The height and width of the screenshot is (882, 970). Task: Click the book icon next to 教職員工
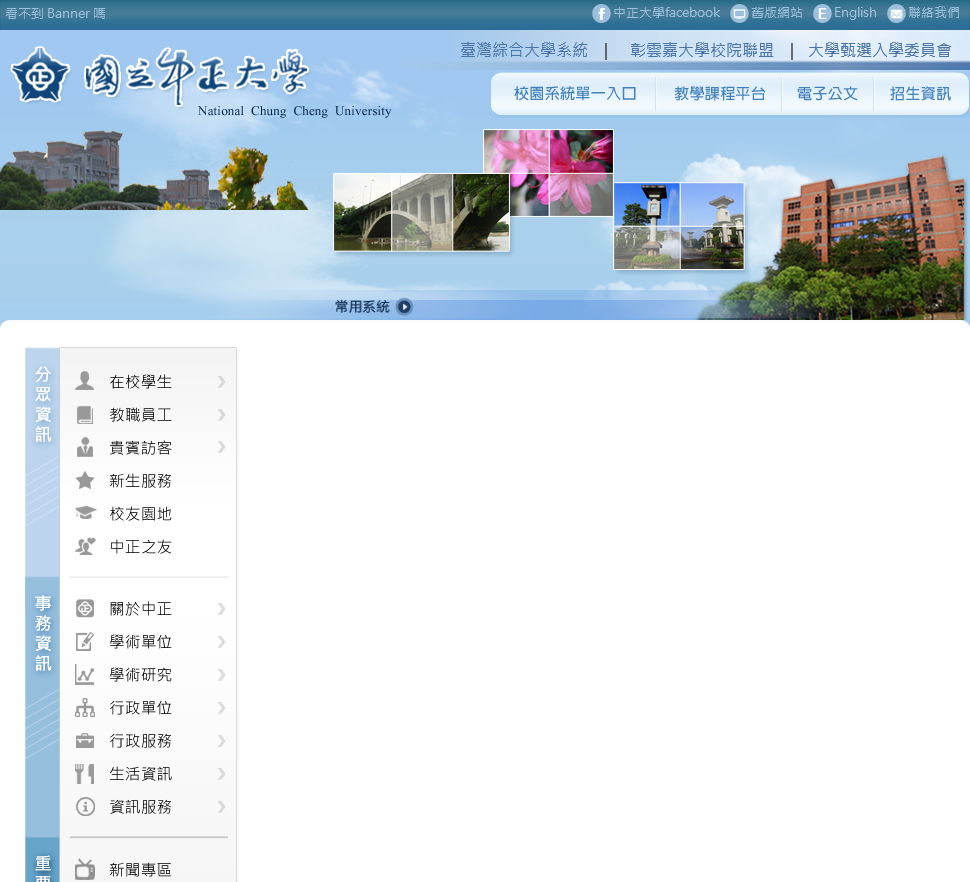pyautogui.click(x=85, y=414)
